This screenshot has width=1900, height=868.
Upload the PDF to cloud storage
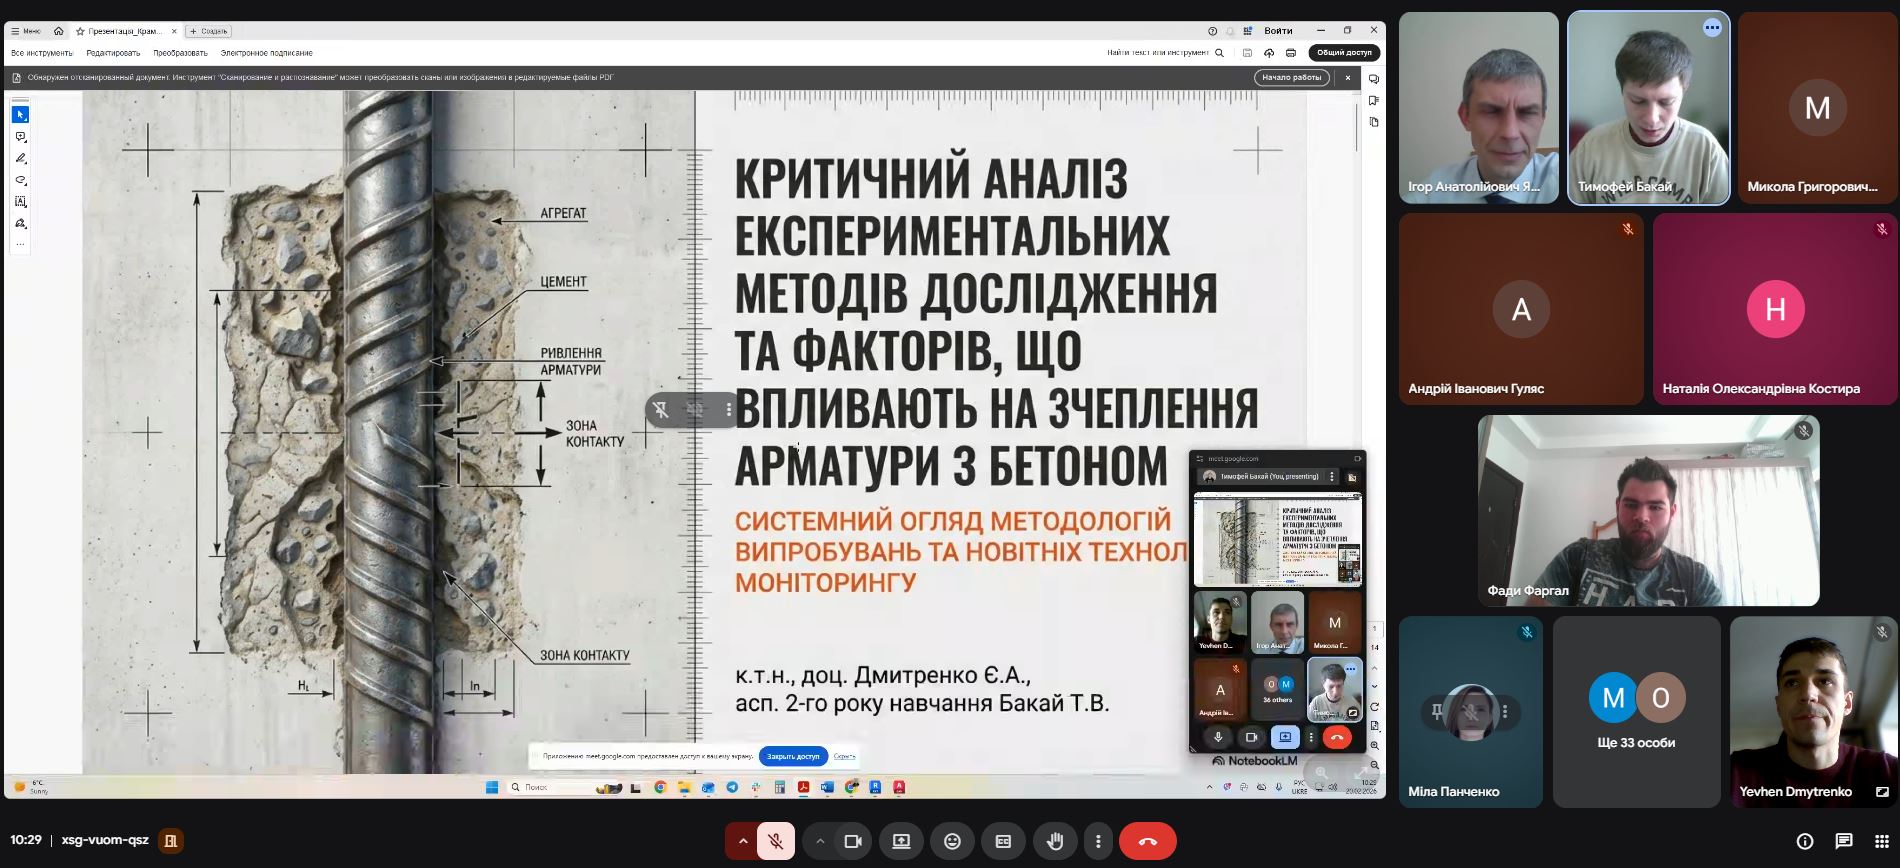[1269, 53]
